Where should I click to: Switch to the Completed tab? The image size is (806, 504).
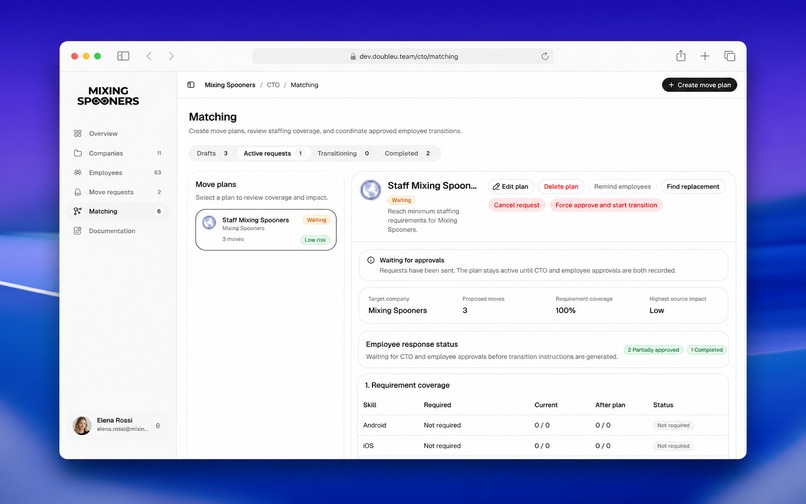[408, 153]
